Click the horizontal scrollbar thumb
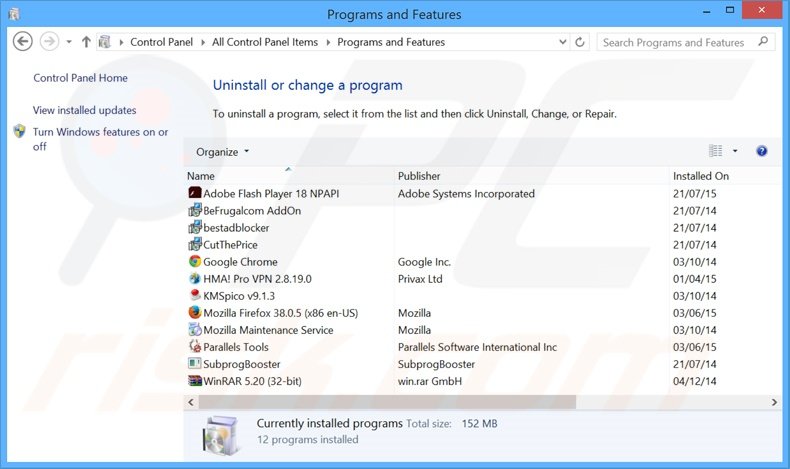 coord(387,402)
